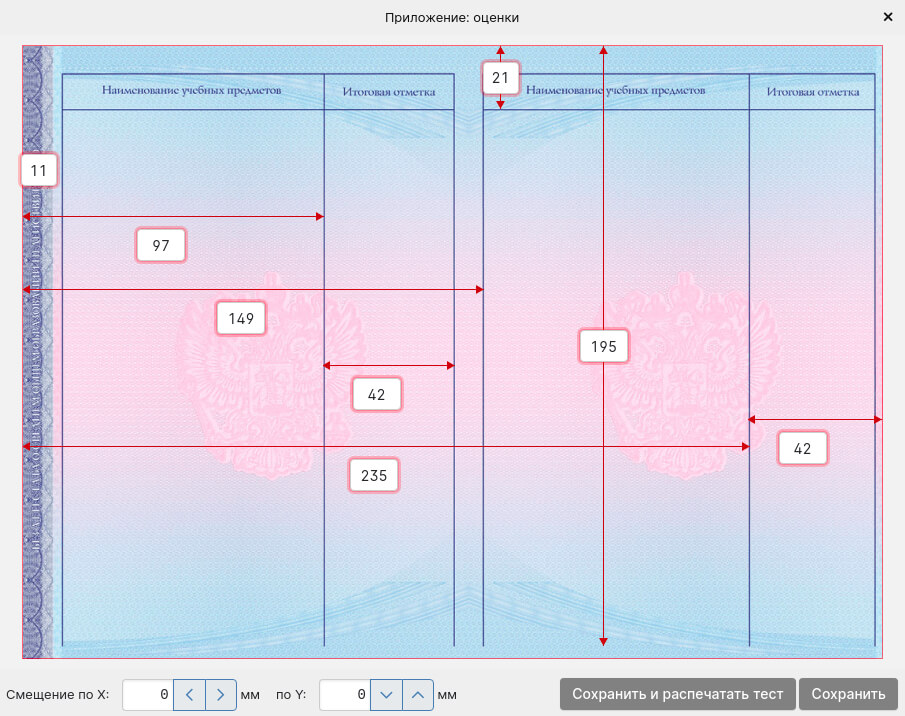Select the 42 field on the left page

pos(376,395)
